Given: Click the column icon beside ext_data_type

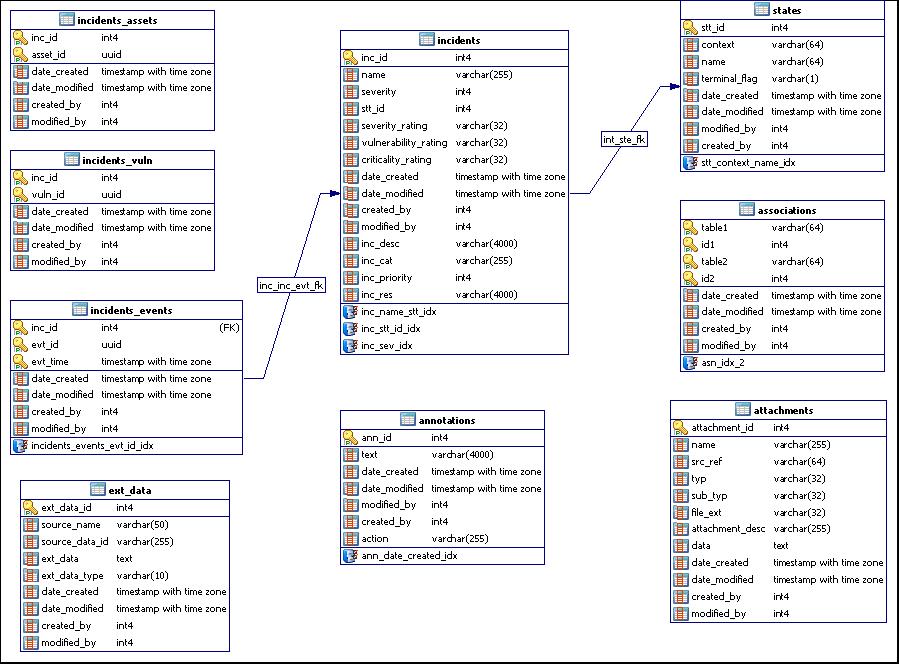Looking at the screenshot, I should [31, 575].
